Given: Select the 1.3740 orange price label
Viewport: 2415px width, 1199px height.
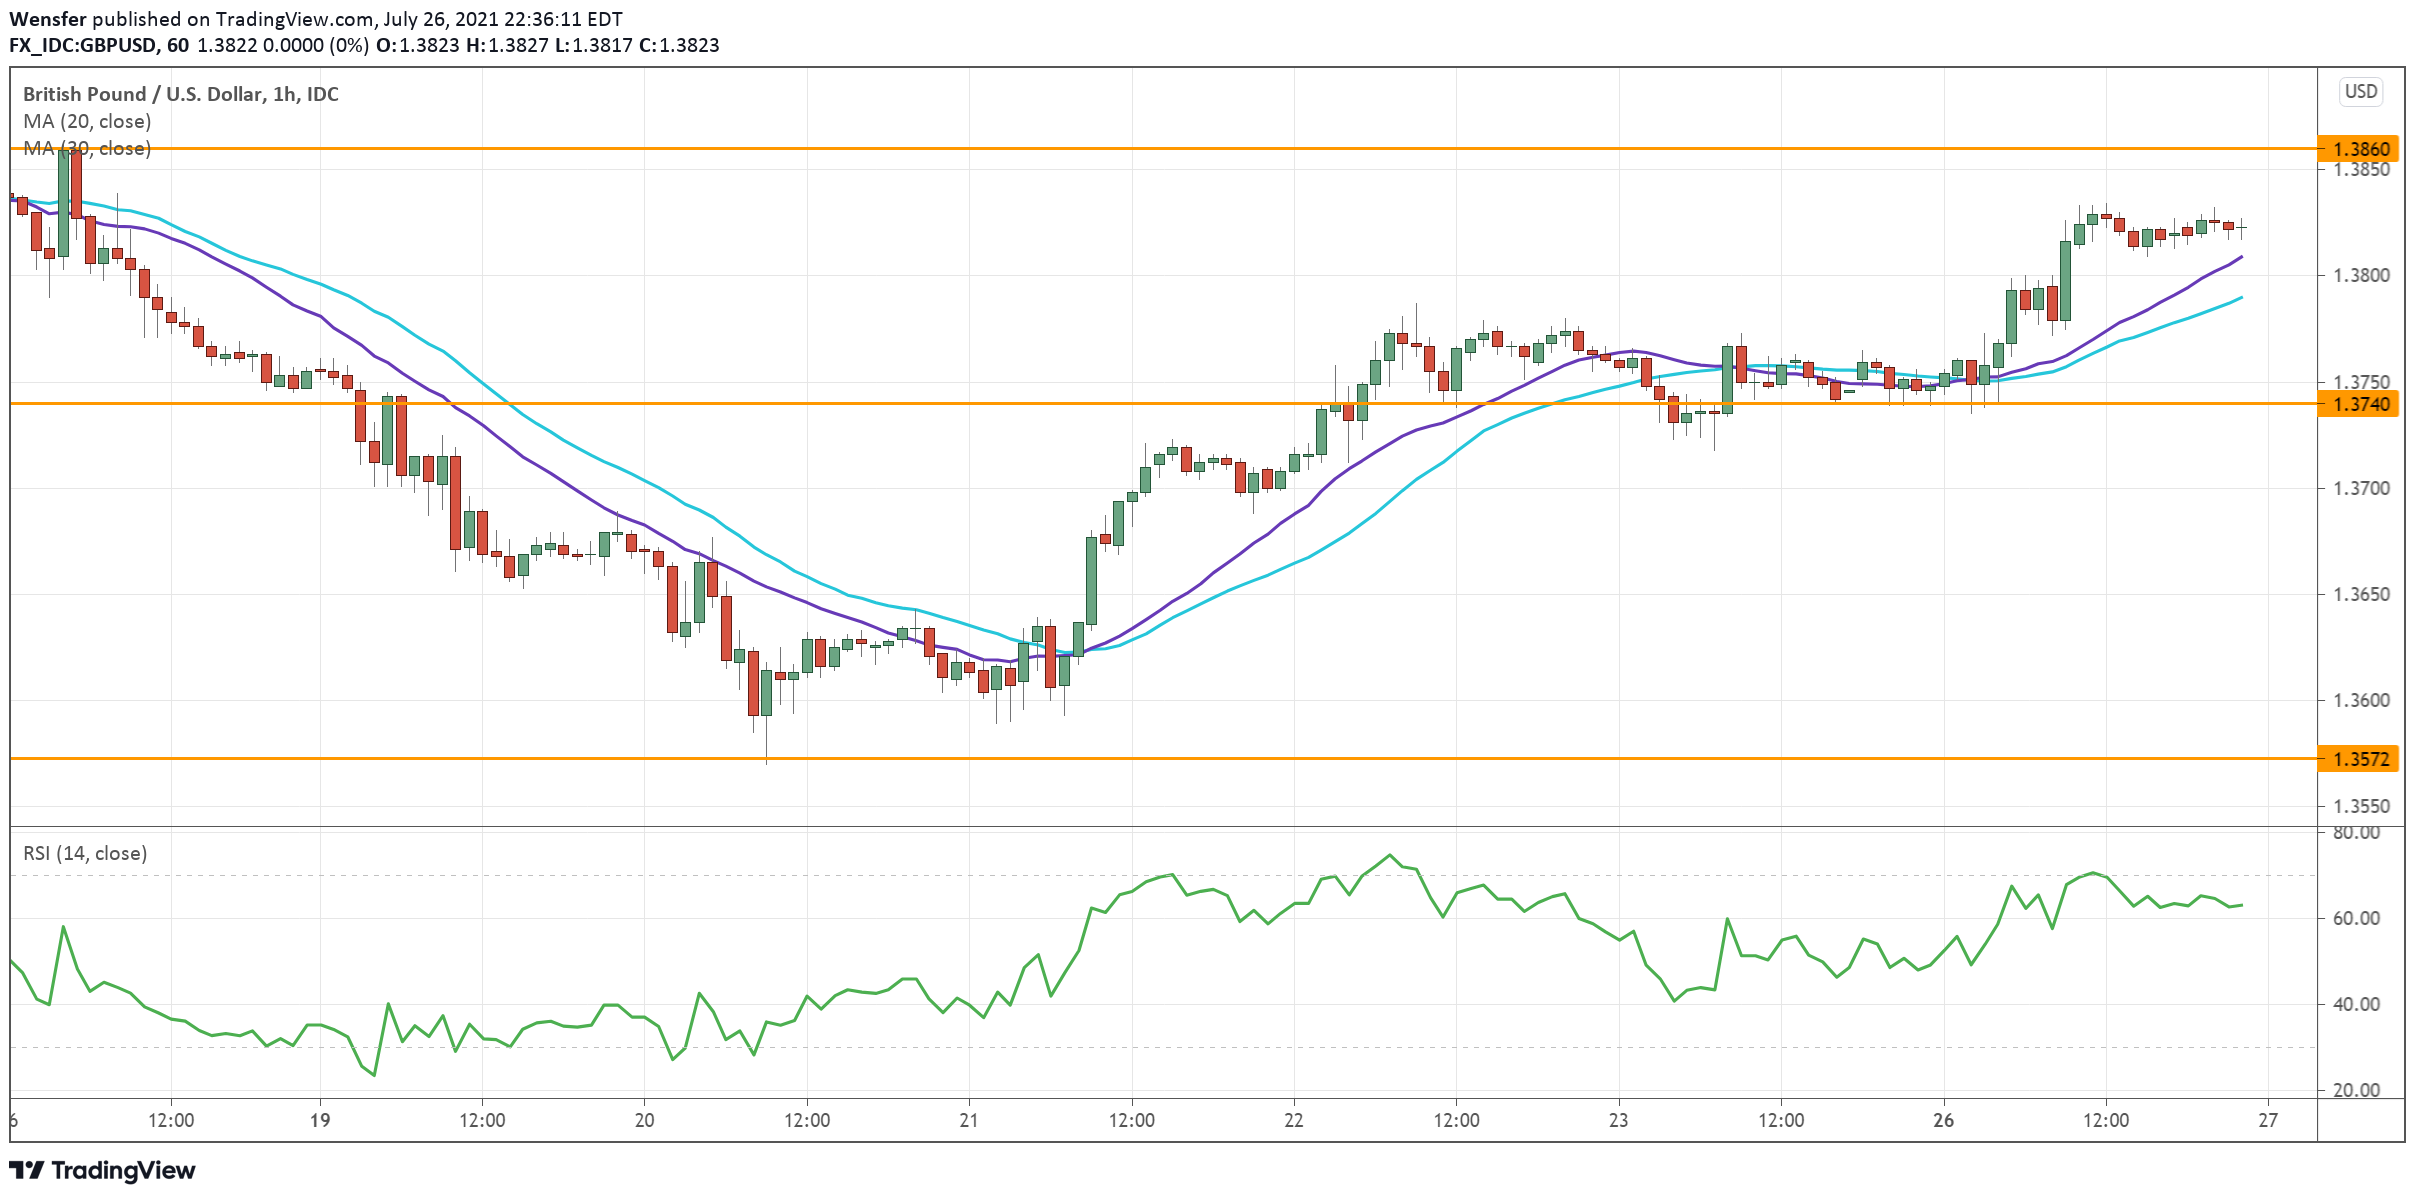Looking at the screenshot, I should [2360, 404].
